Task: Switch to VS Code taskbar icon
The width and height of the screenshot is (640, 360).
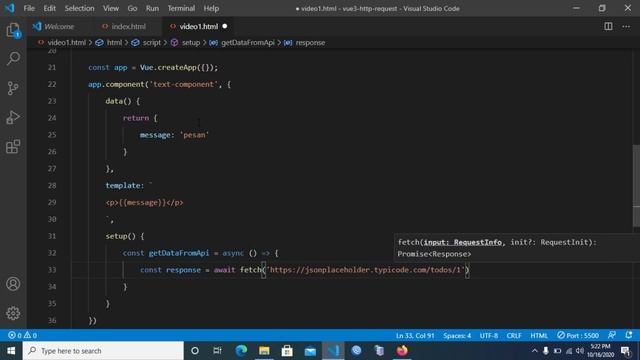Action: click(x=333, y=351)
